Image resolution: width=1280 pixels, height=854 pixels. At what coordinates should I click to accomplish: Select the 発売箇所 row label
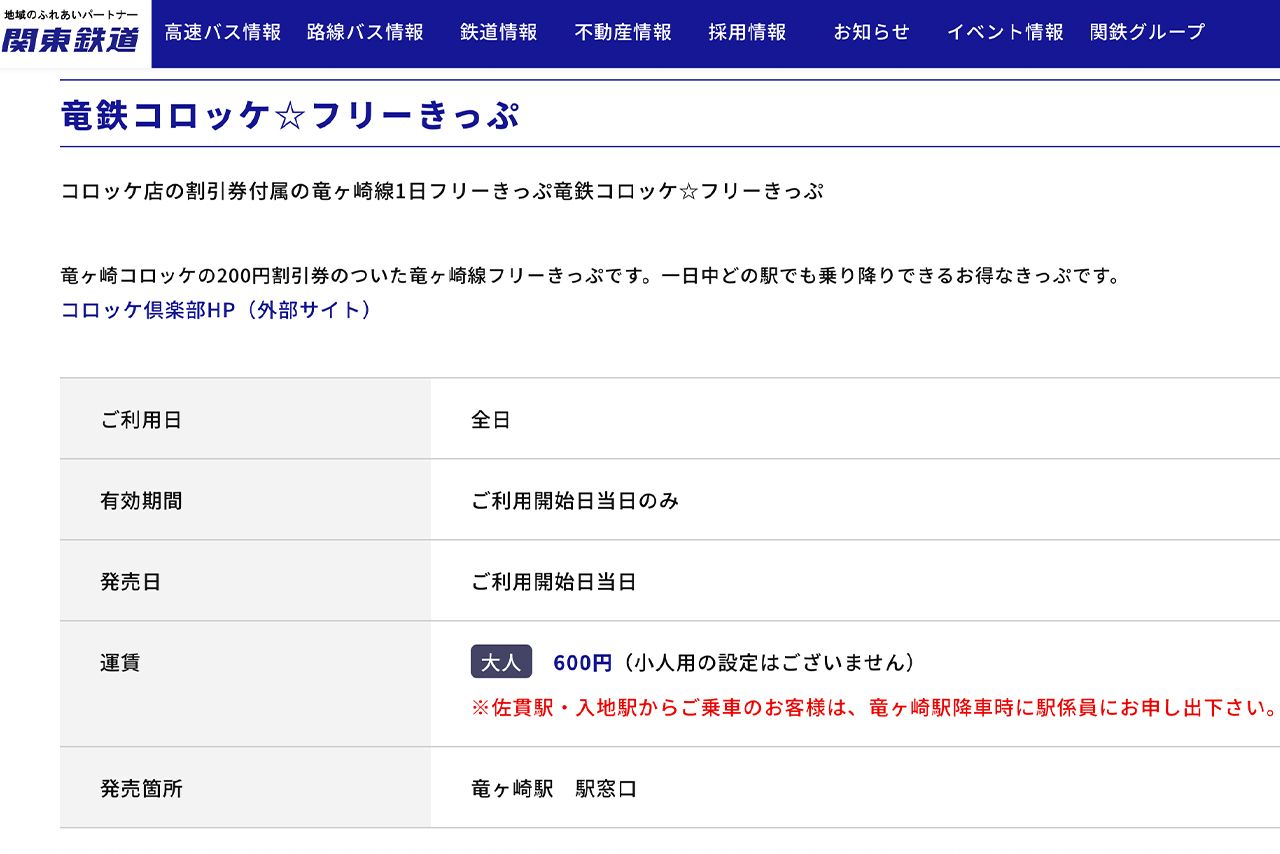coord(141,789)
